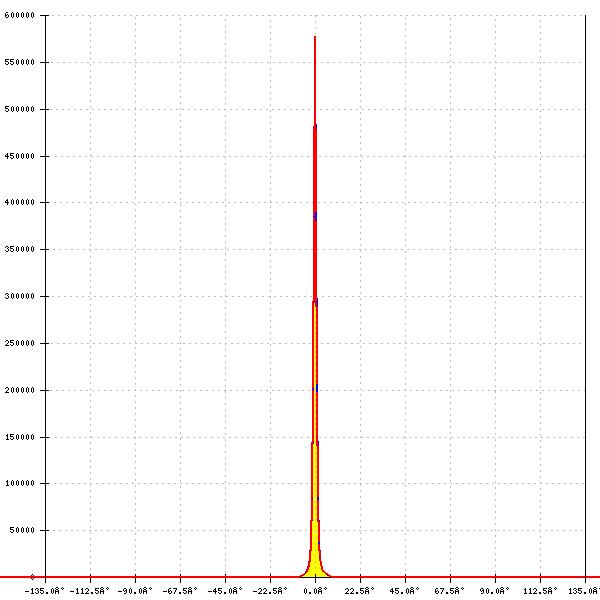
Task: Select the 67.5° x-axis label
Action: coord(450,591)
